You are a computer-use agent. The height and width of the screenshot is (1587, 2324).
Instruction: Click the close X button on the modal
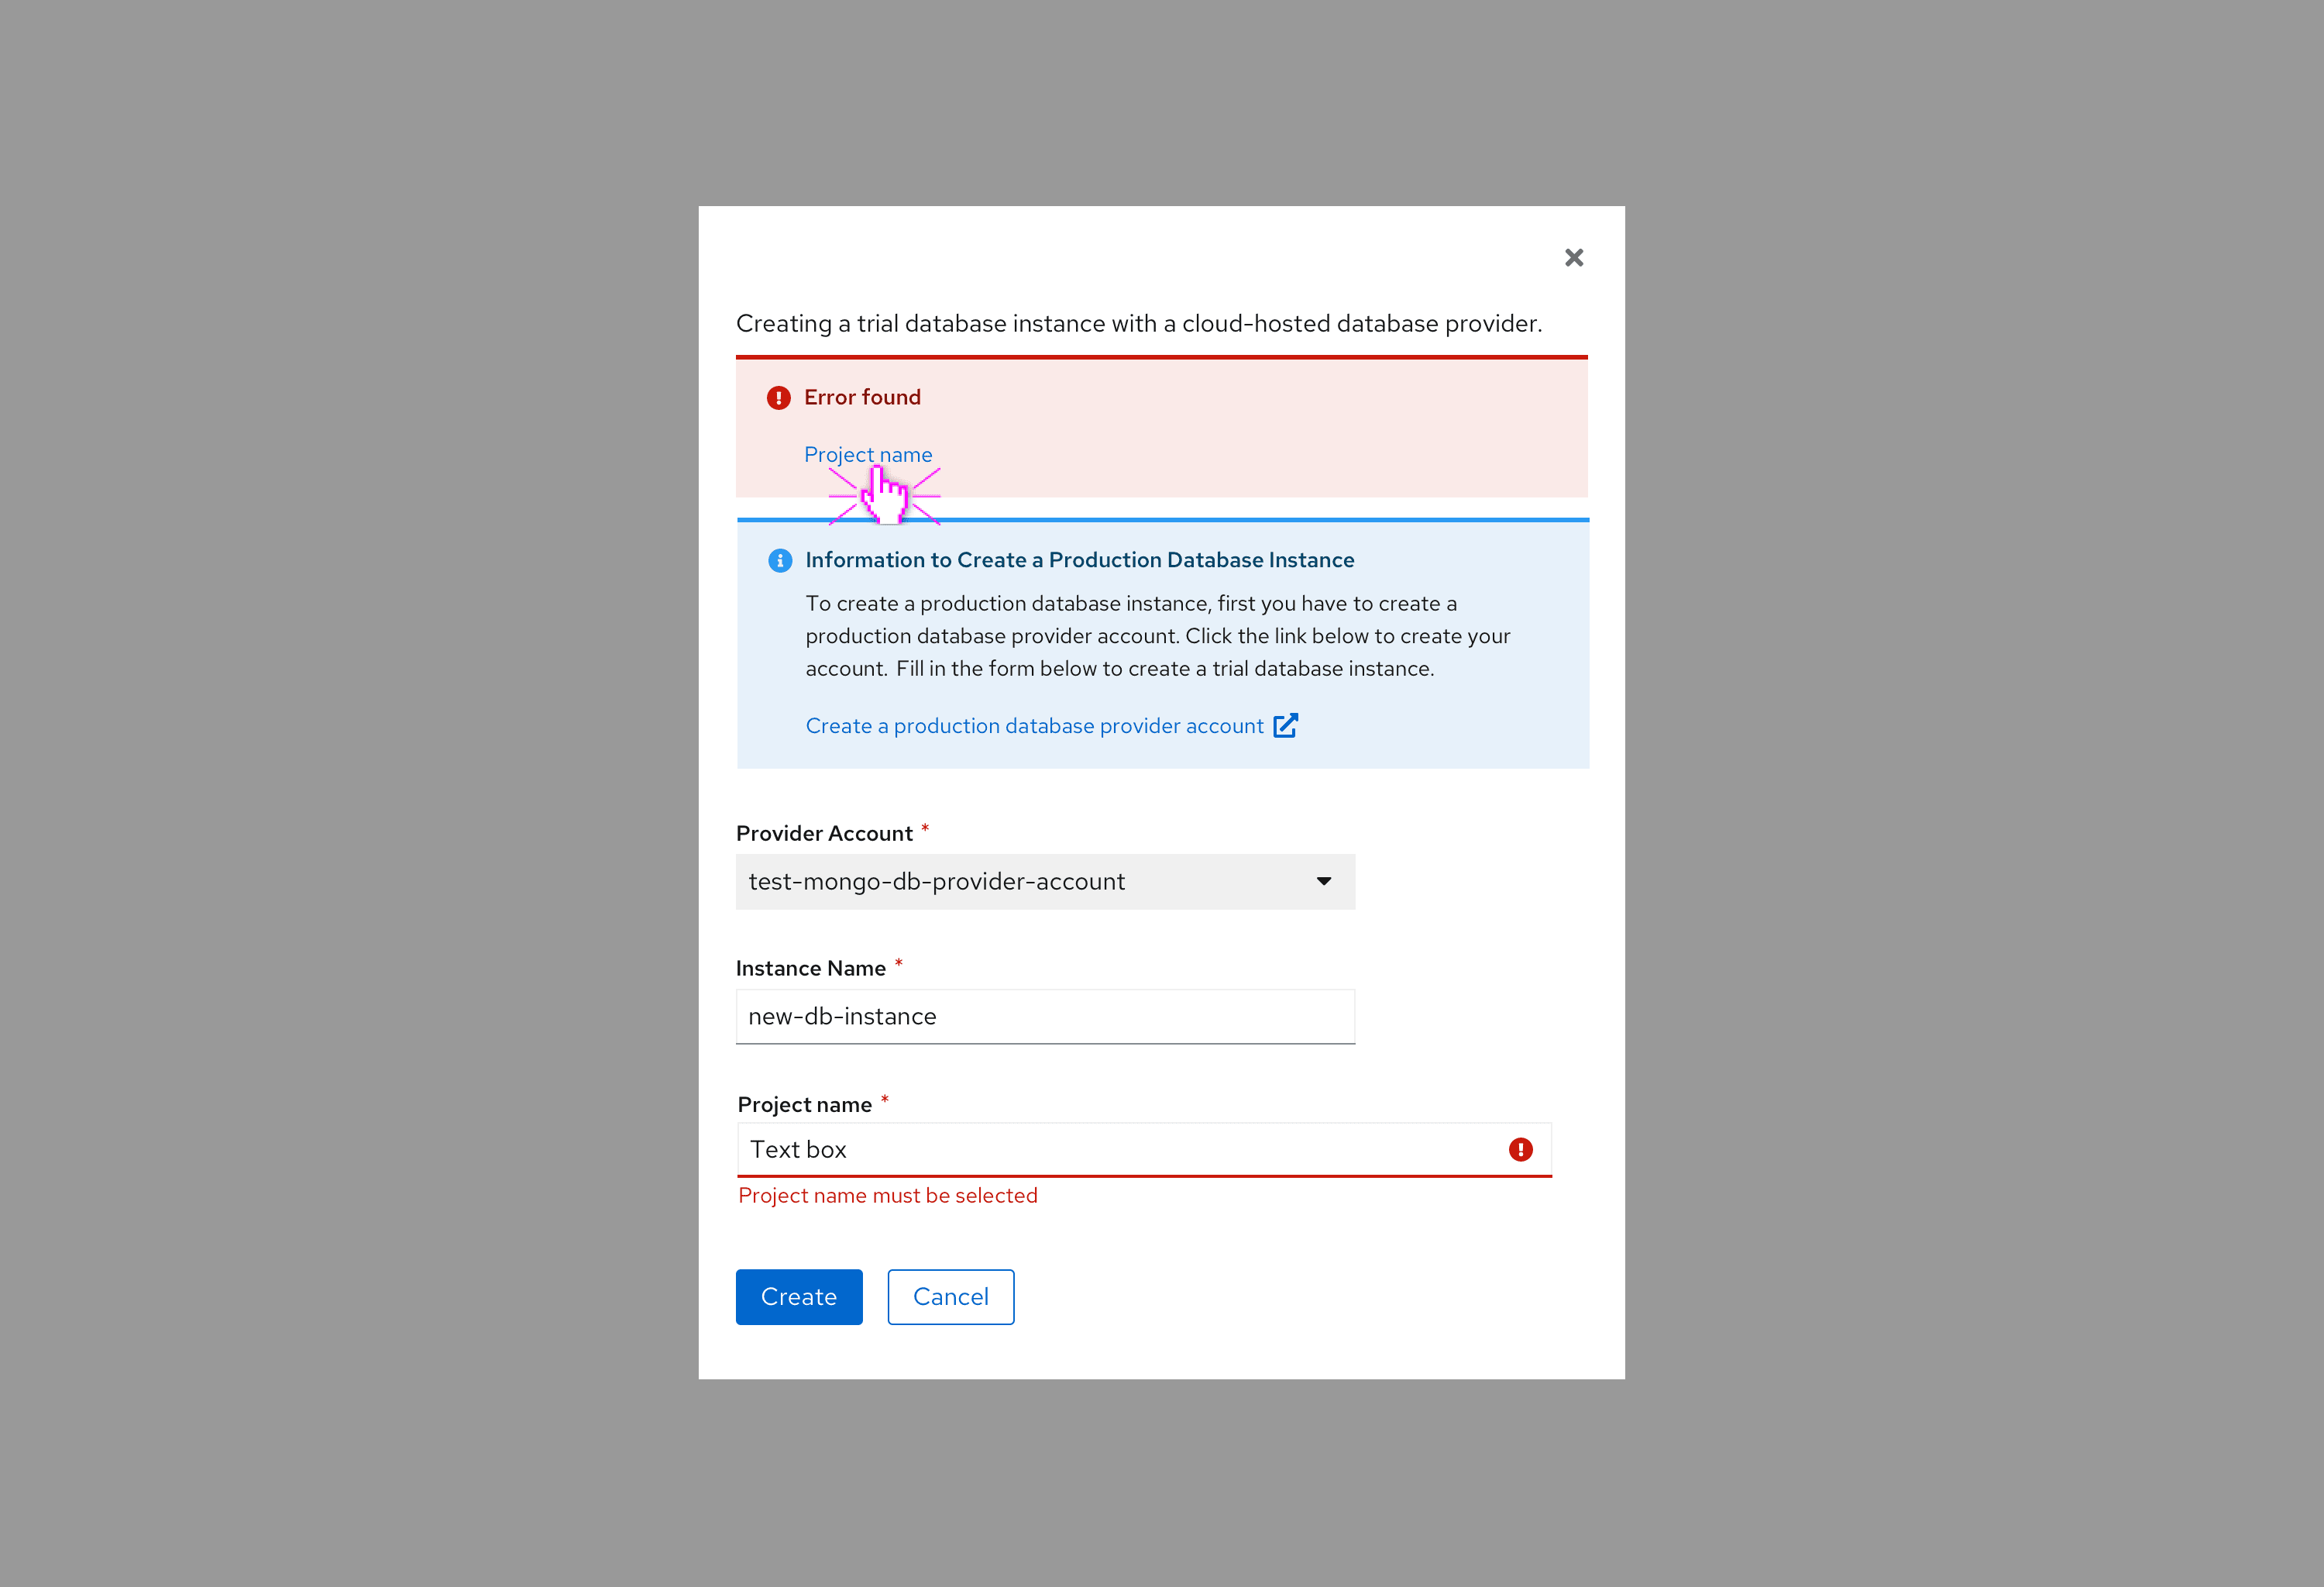click(1573, 256)
